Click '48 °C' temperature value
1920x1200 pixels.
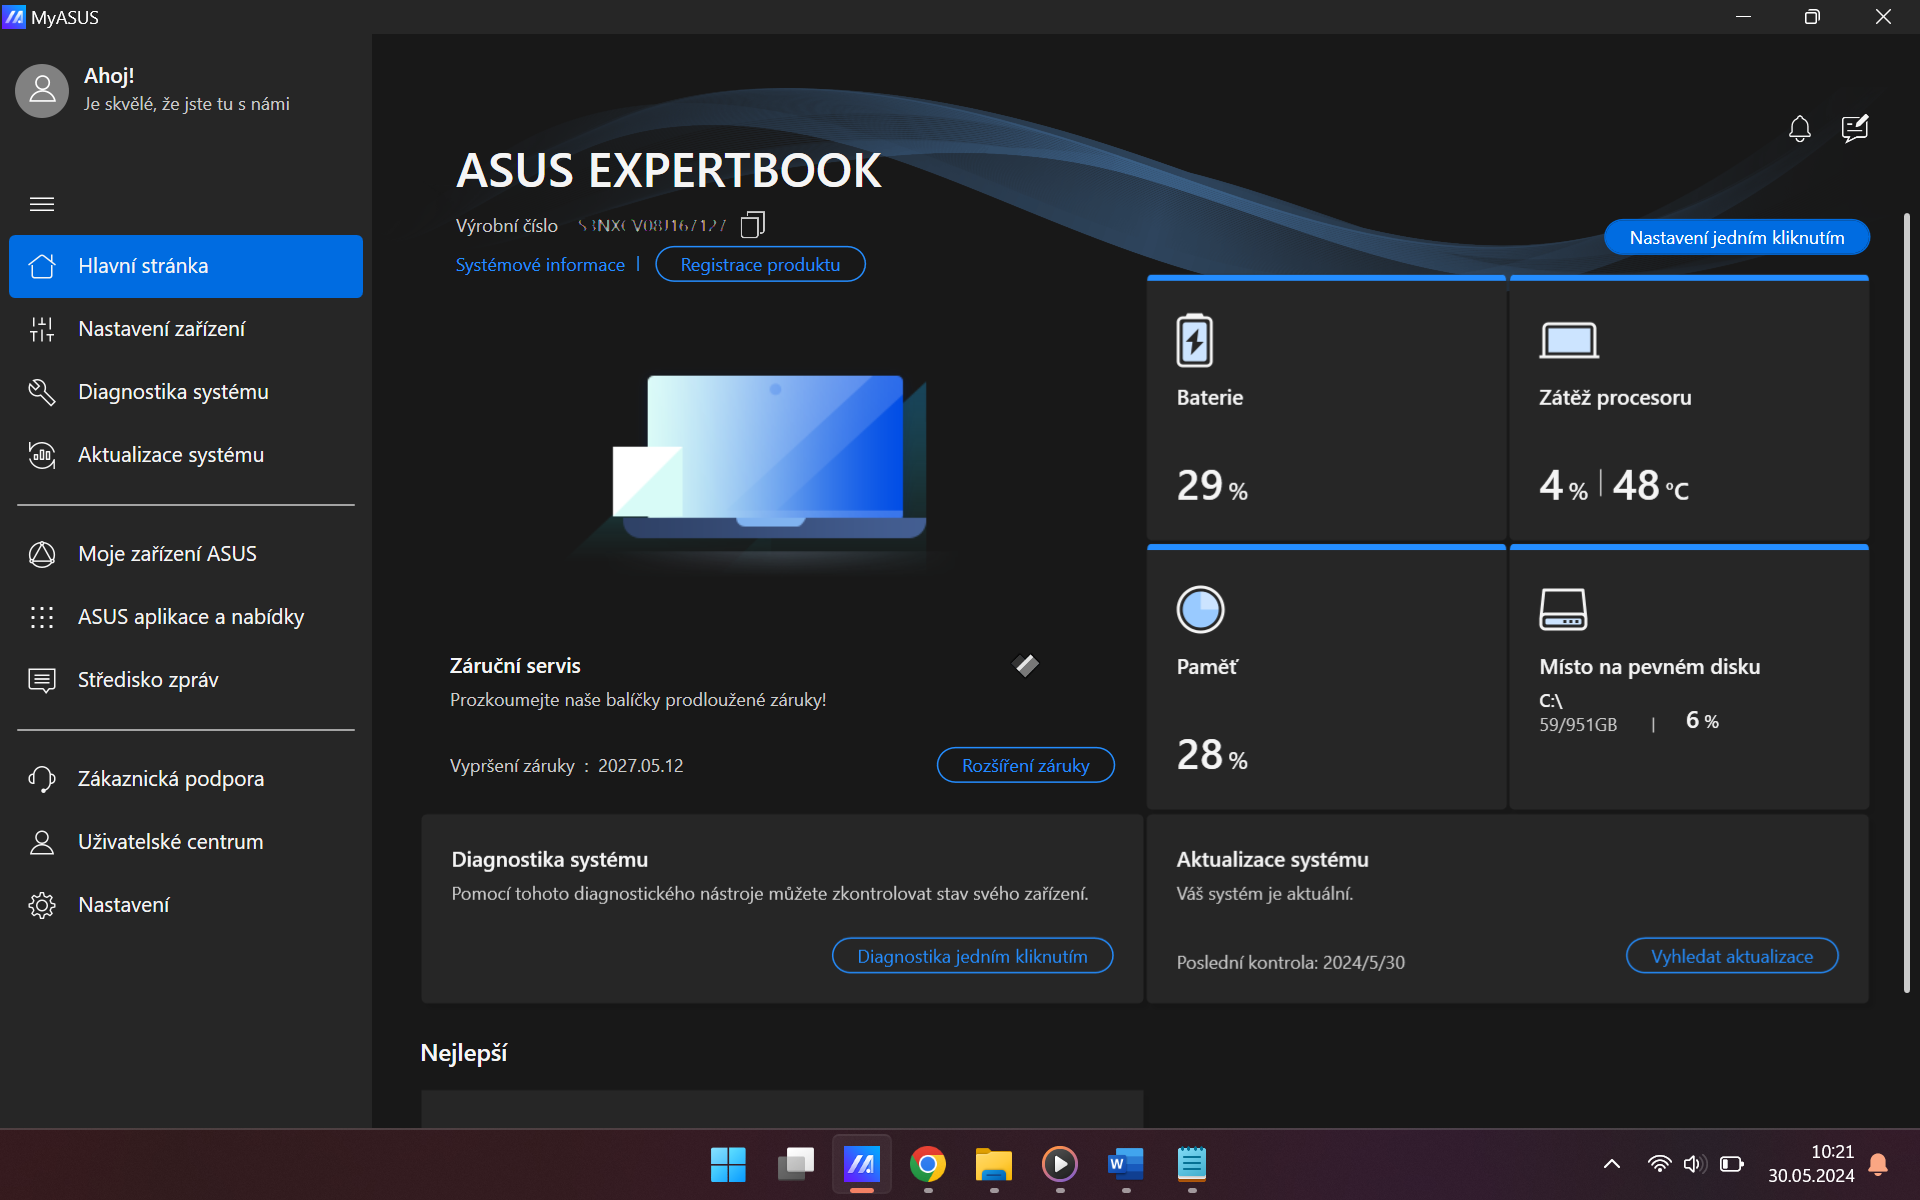1650,486
